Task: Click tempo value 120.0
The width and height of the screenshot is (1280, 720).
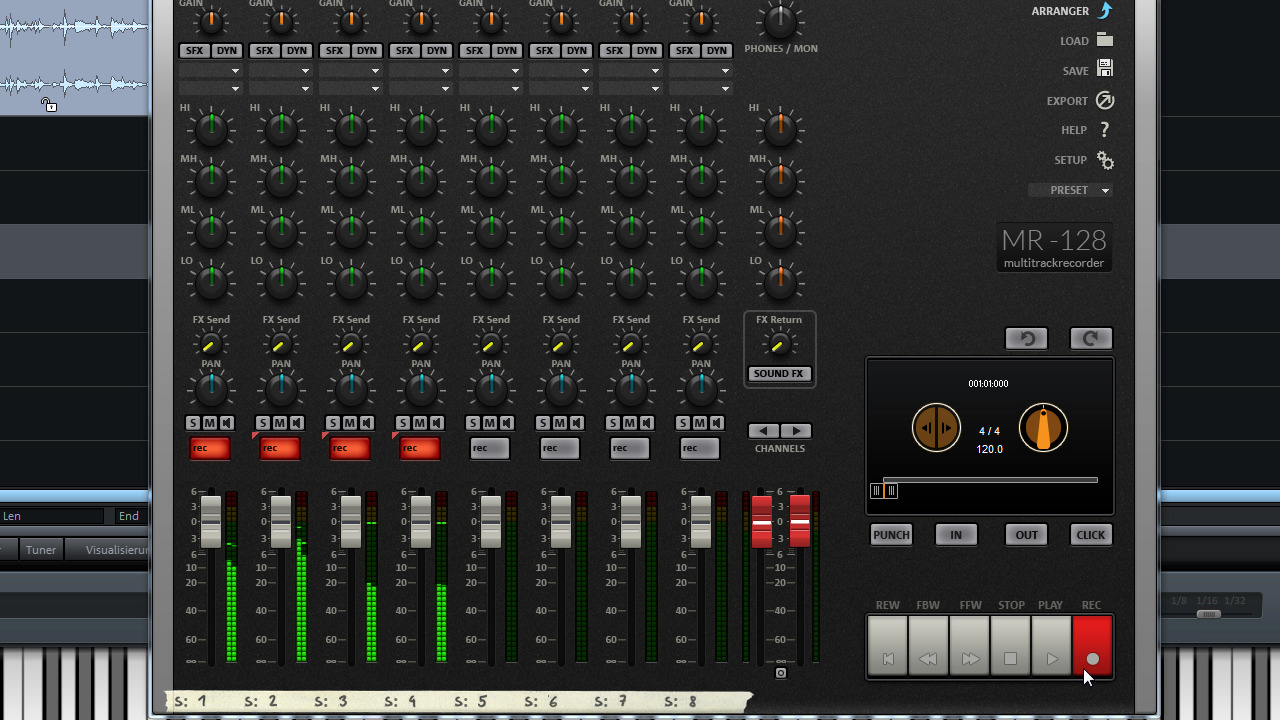Action: pyautogui.click(x=989, y=450)
